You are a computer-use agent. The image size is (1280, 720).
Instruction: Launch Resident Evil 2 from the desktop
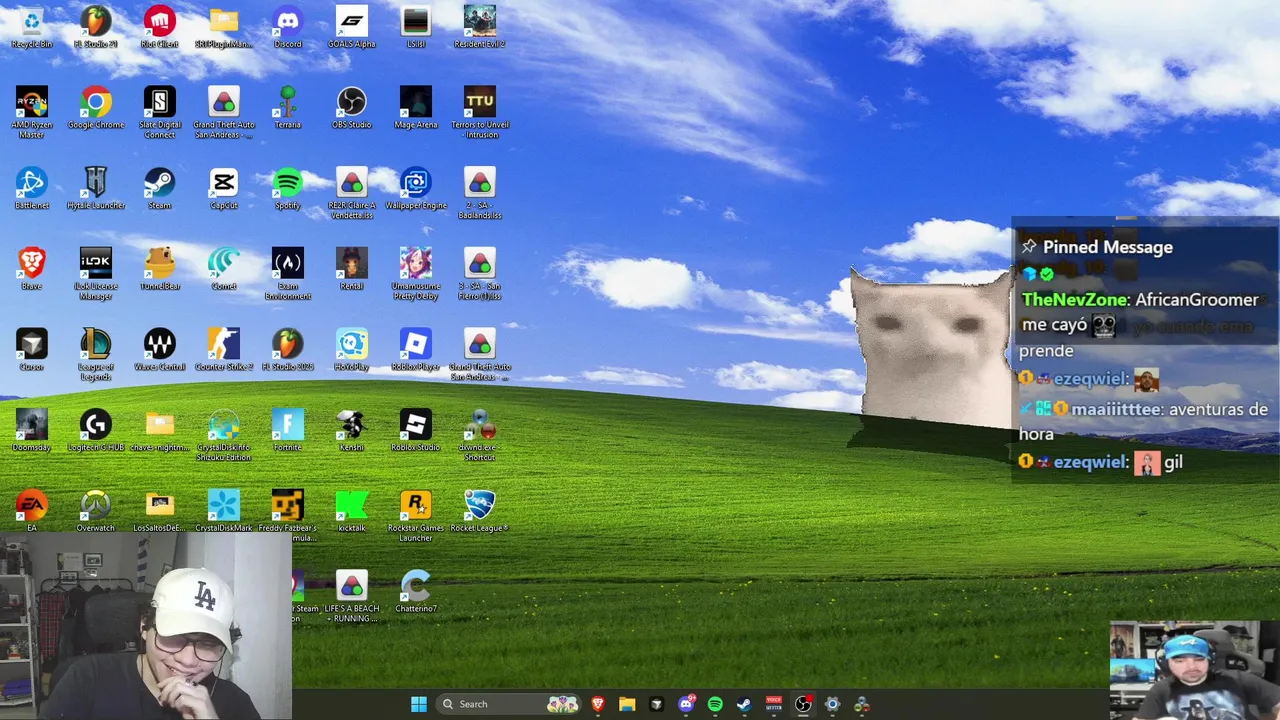click(x=480, y=26)
